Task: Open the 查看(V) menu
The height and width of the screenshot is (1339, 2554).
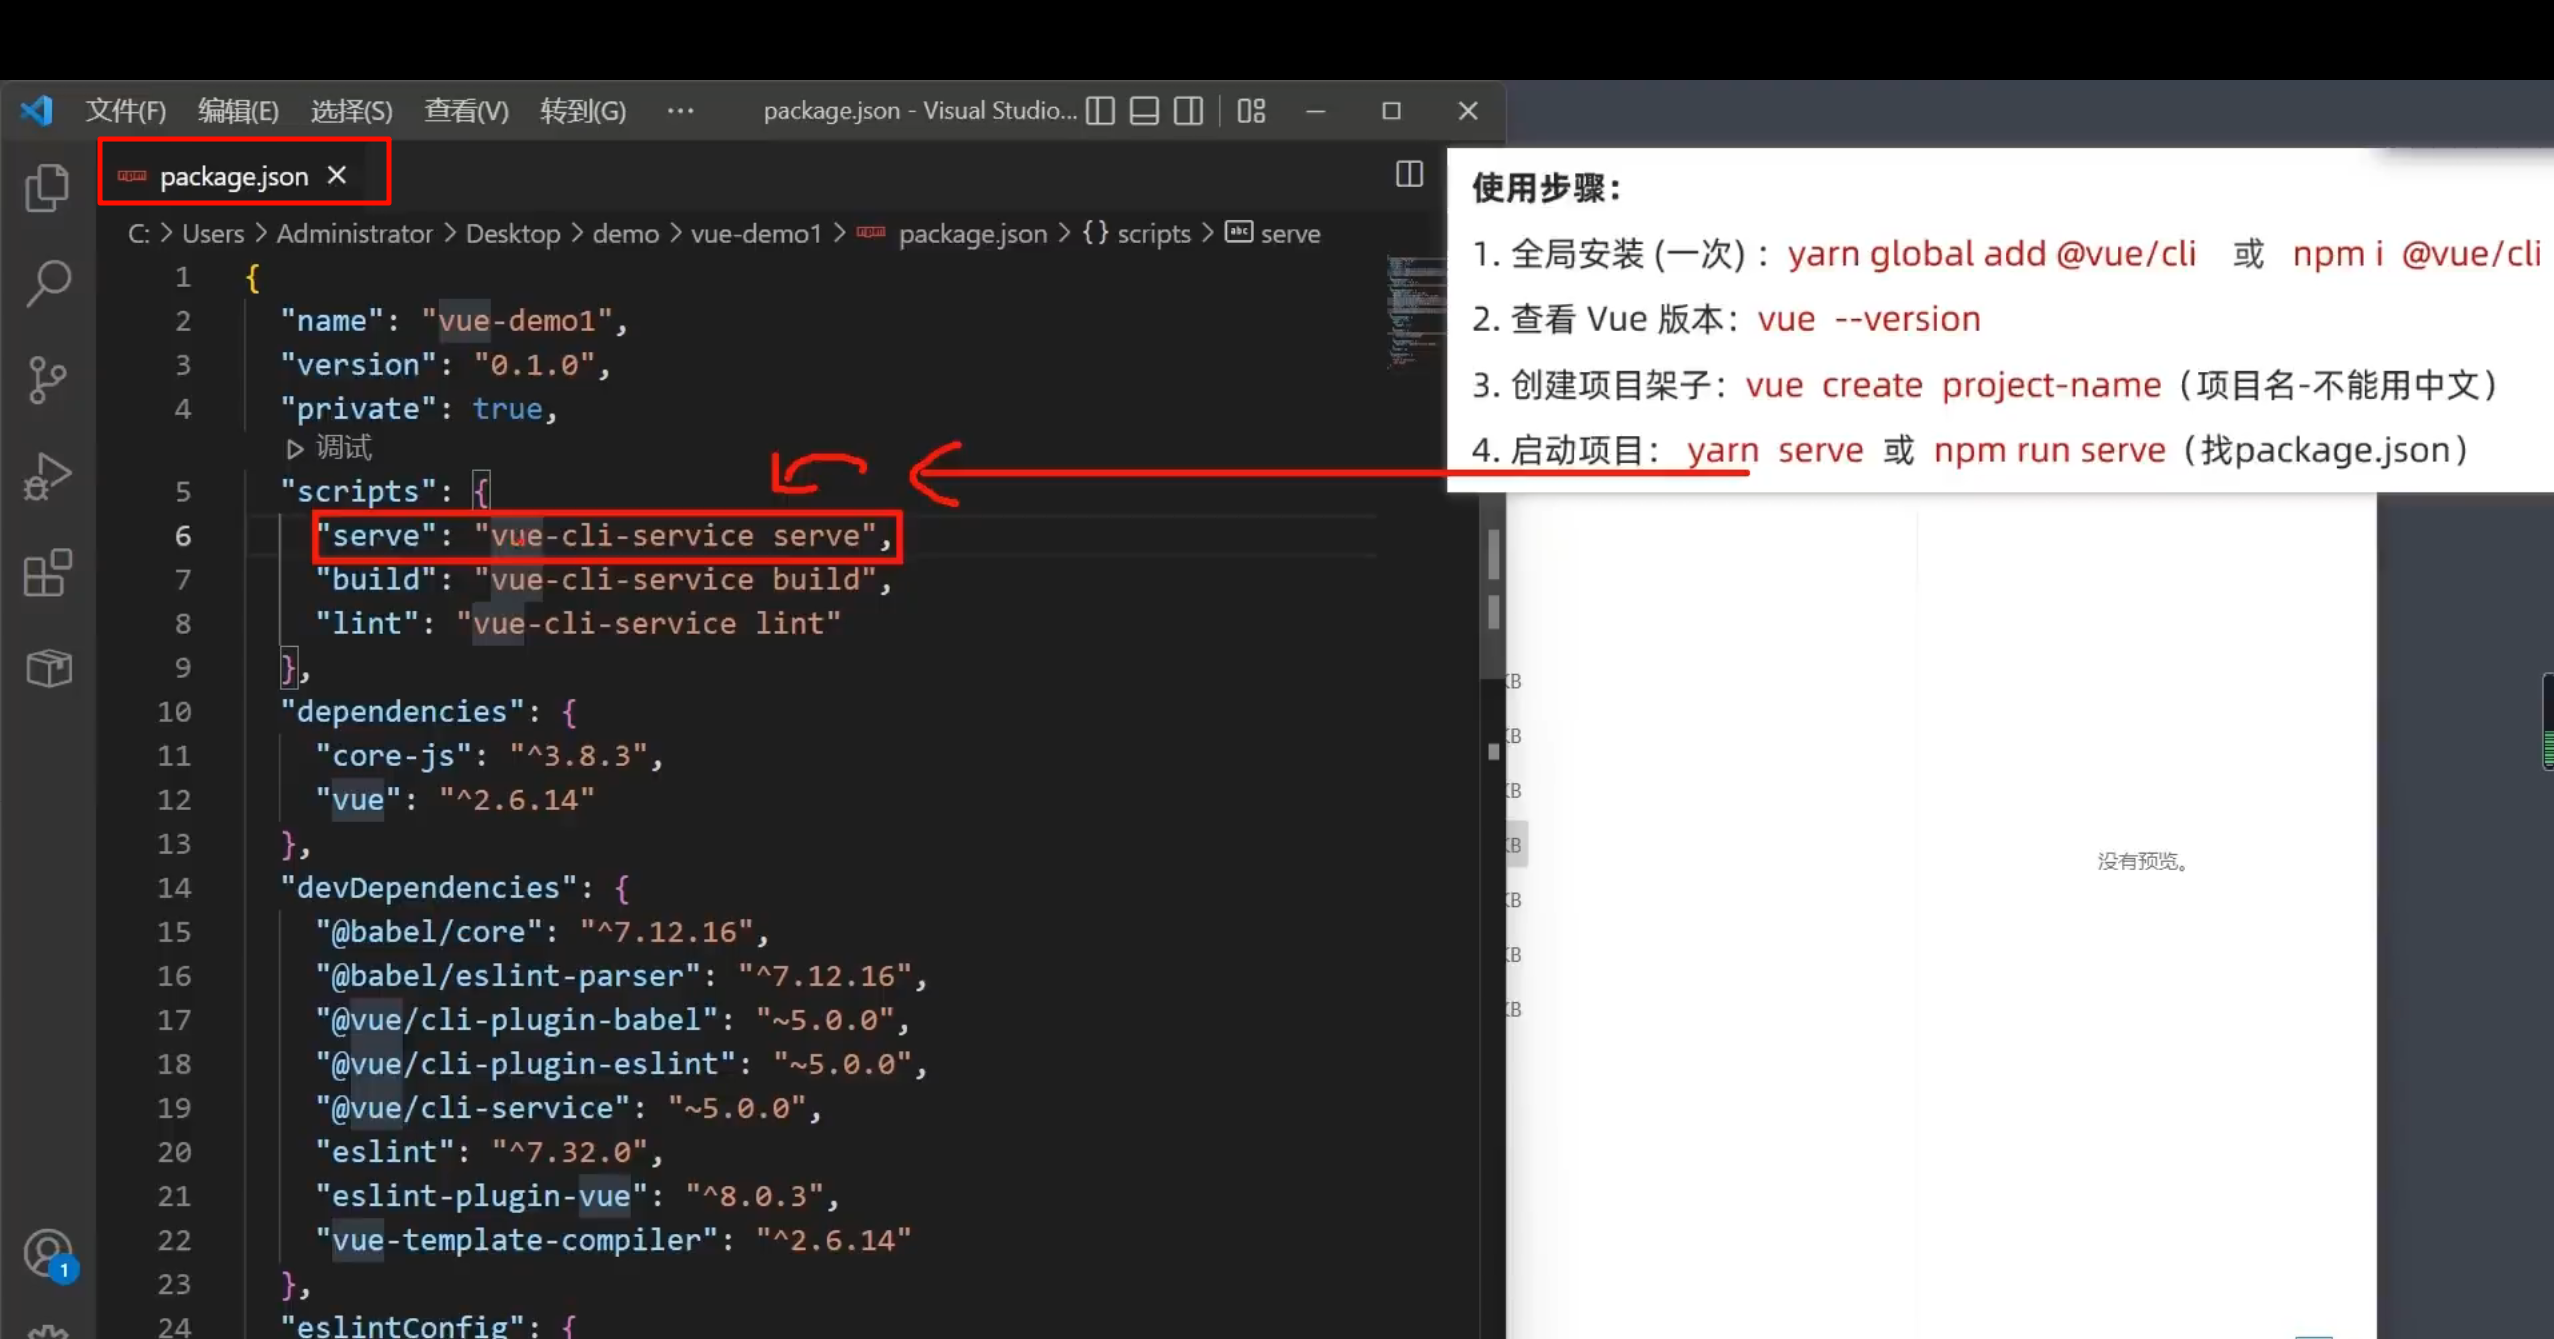Action: pyautogui.click(x=466, y=110)
